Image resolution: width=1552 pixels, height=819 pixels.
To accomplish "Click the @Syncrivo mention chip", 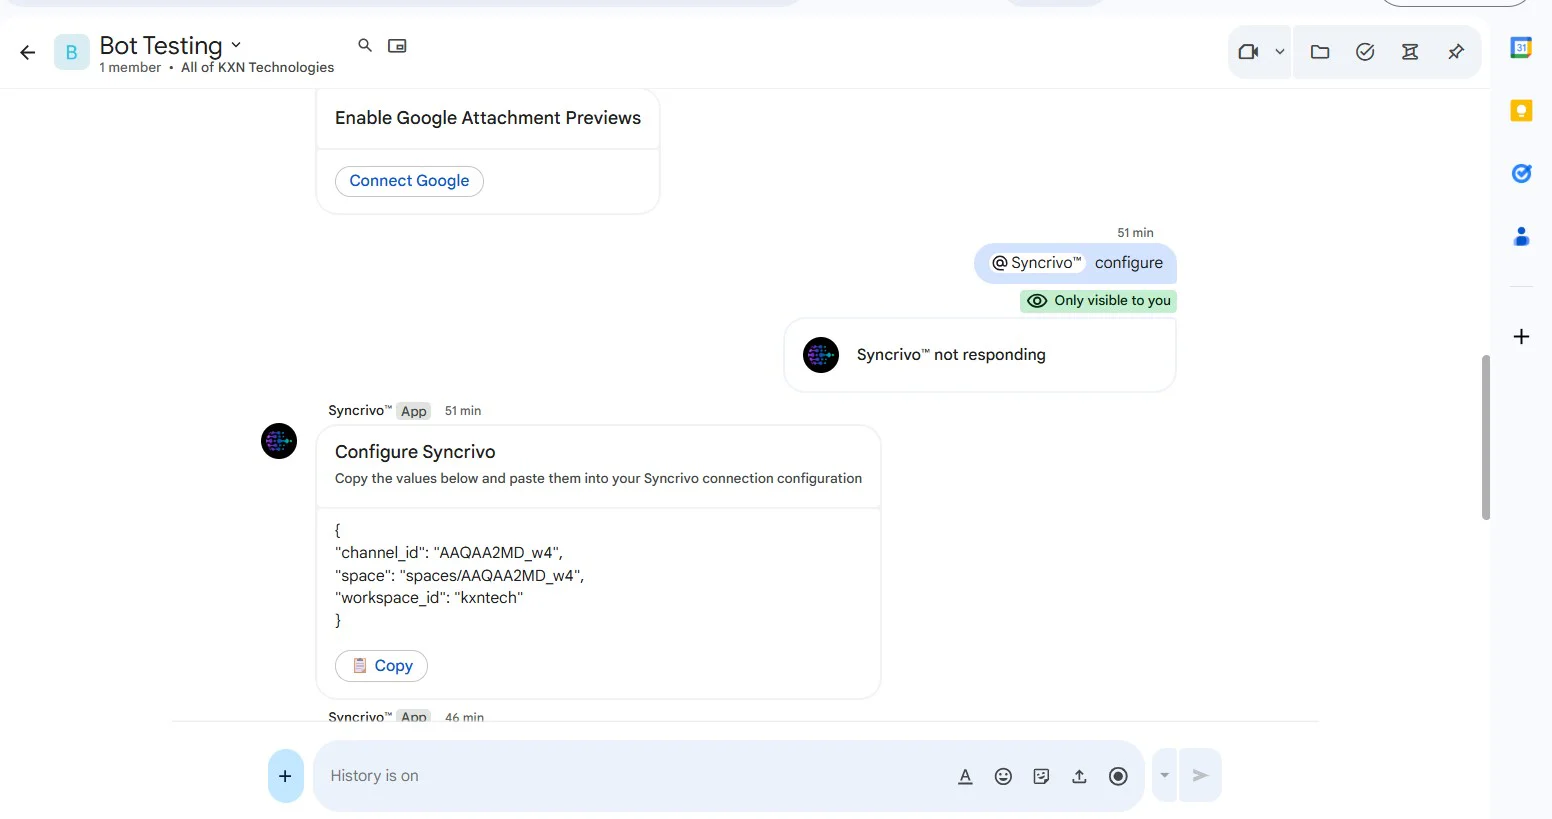I will [x=1036, y=263].
